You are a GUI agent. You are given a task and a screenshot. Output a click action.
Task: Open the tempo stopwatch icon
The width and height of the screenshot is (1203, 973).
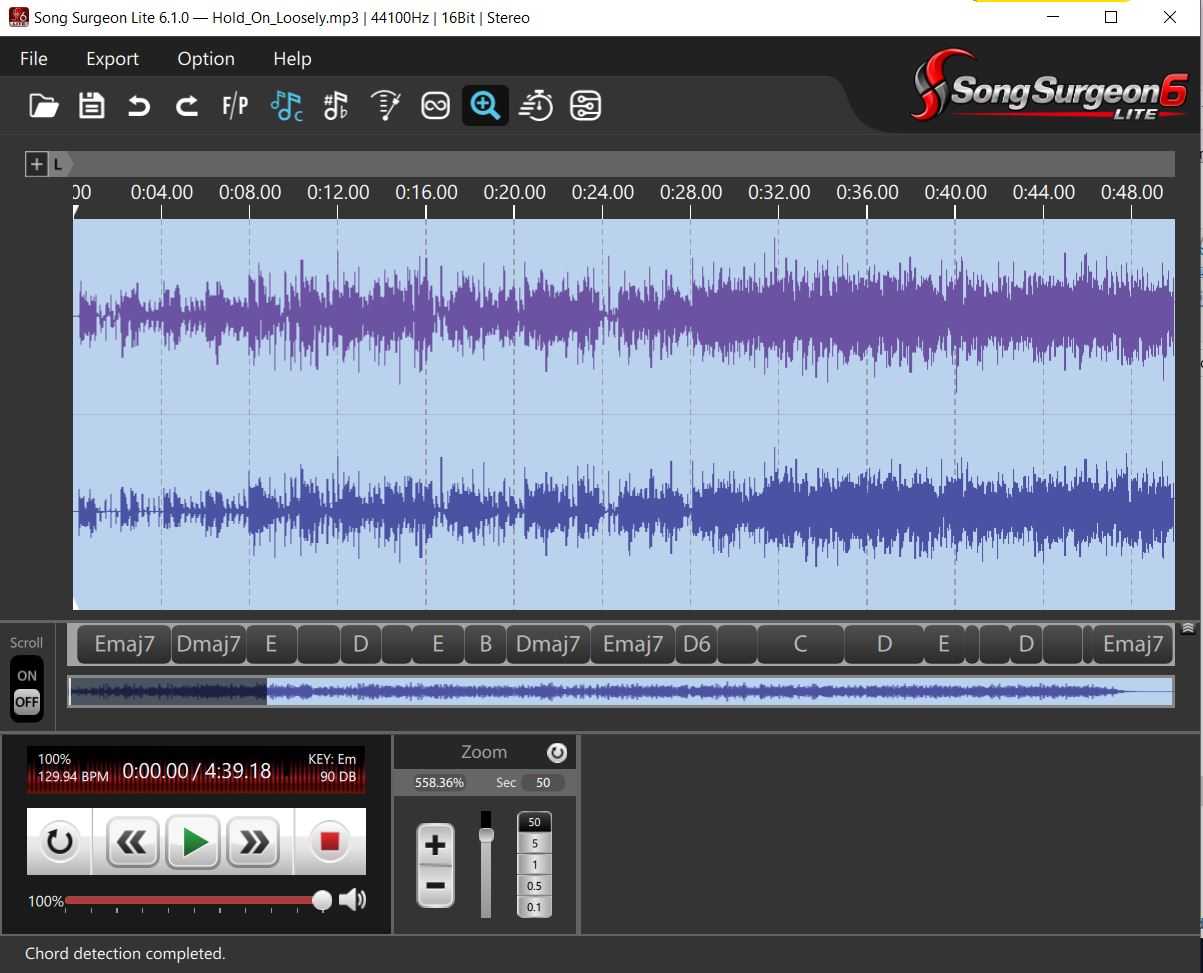pyautogui.click(x=536, y=105)
